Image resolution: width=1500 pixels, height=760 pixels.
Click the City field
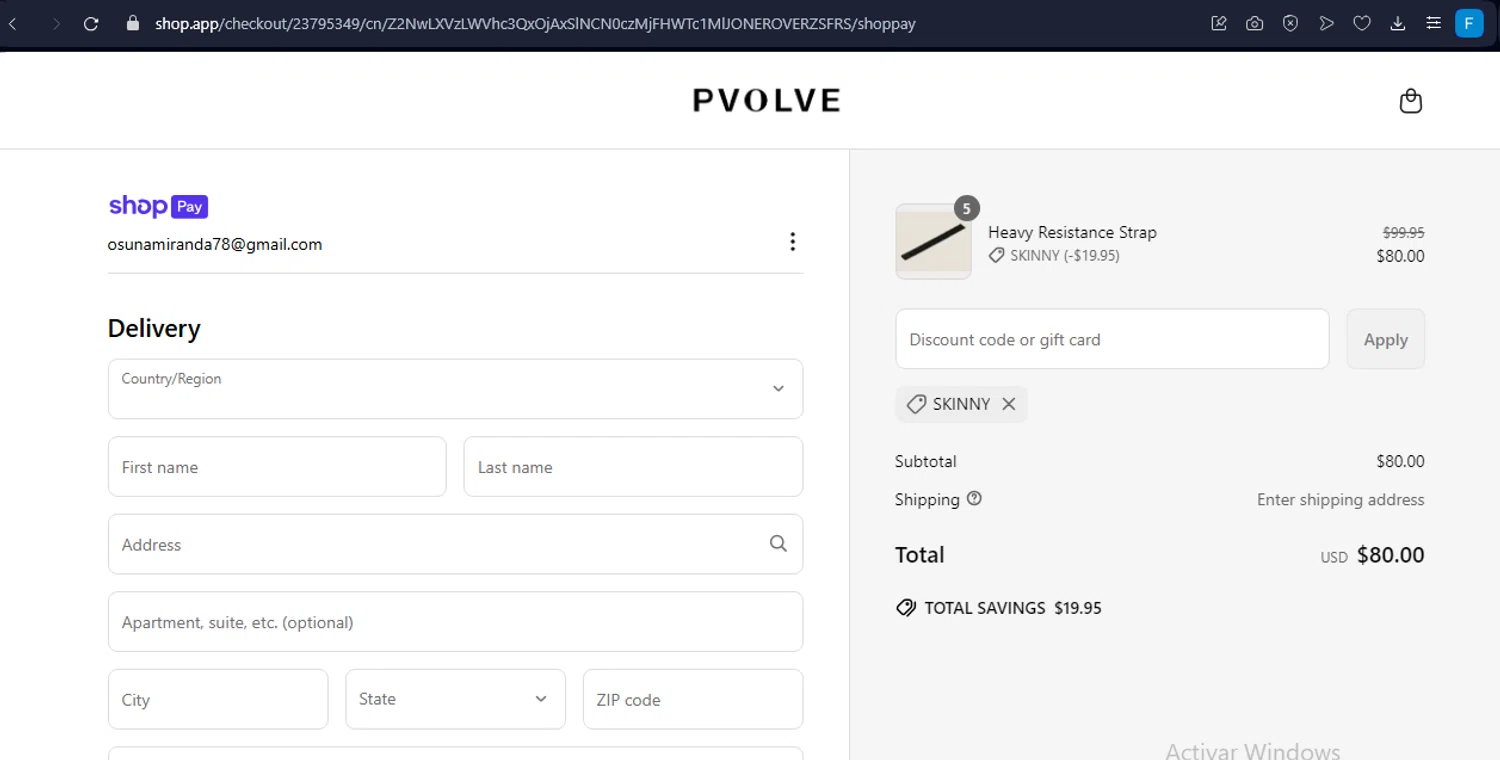pyautogui.click(x=218, y=699)
